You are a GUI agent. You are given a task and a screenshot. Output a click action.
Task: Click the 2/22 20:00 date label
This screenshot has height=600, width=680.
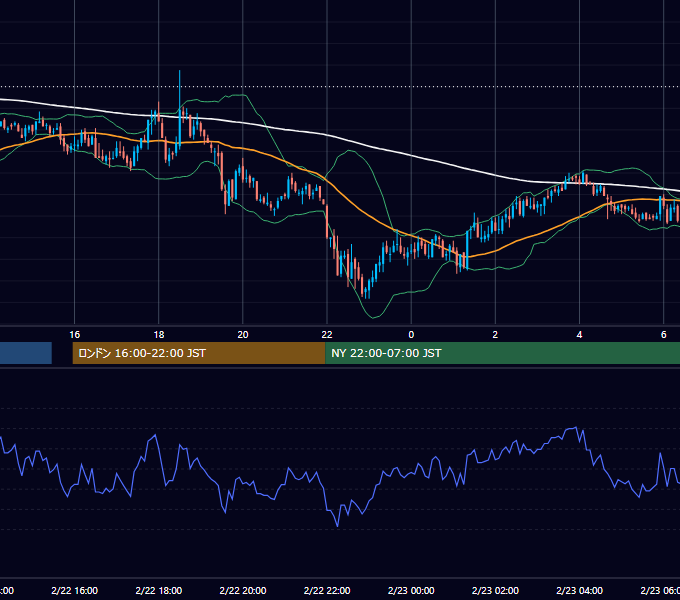[243, 590]
